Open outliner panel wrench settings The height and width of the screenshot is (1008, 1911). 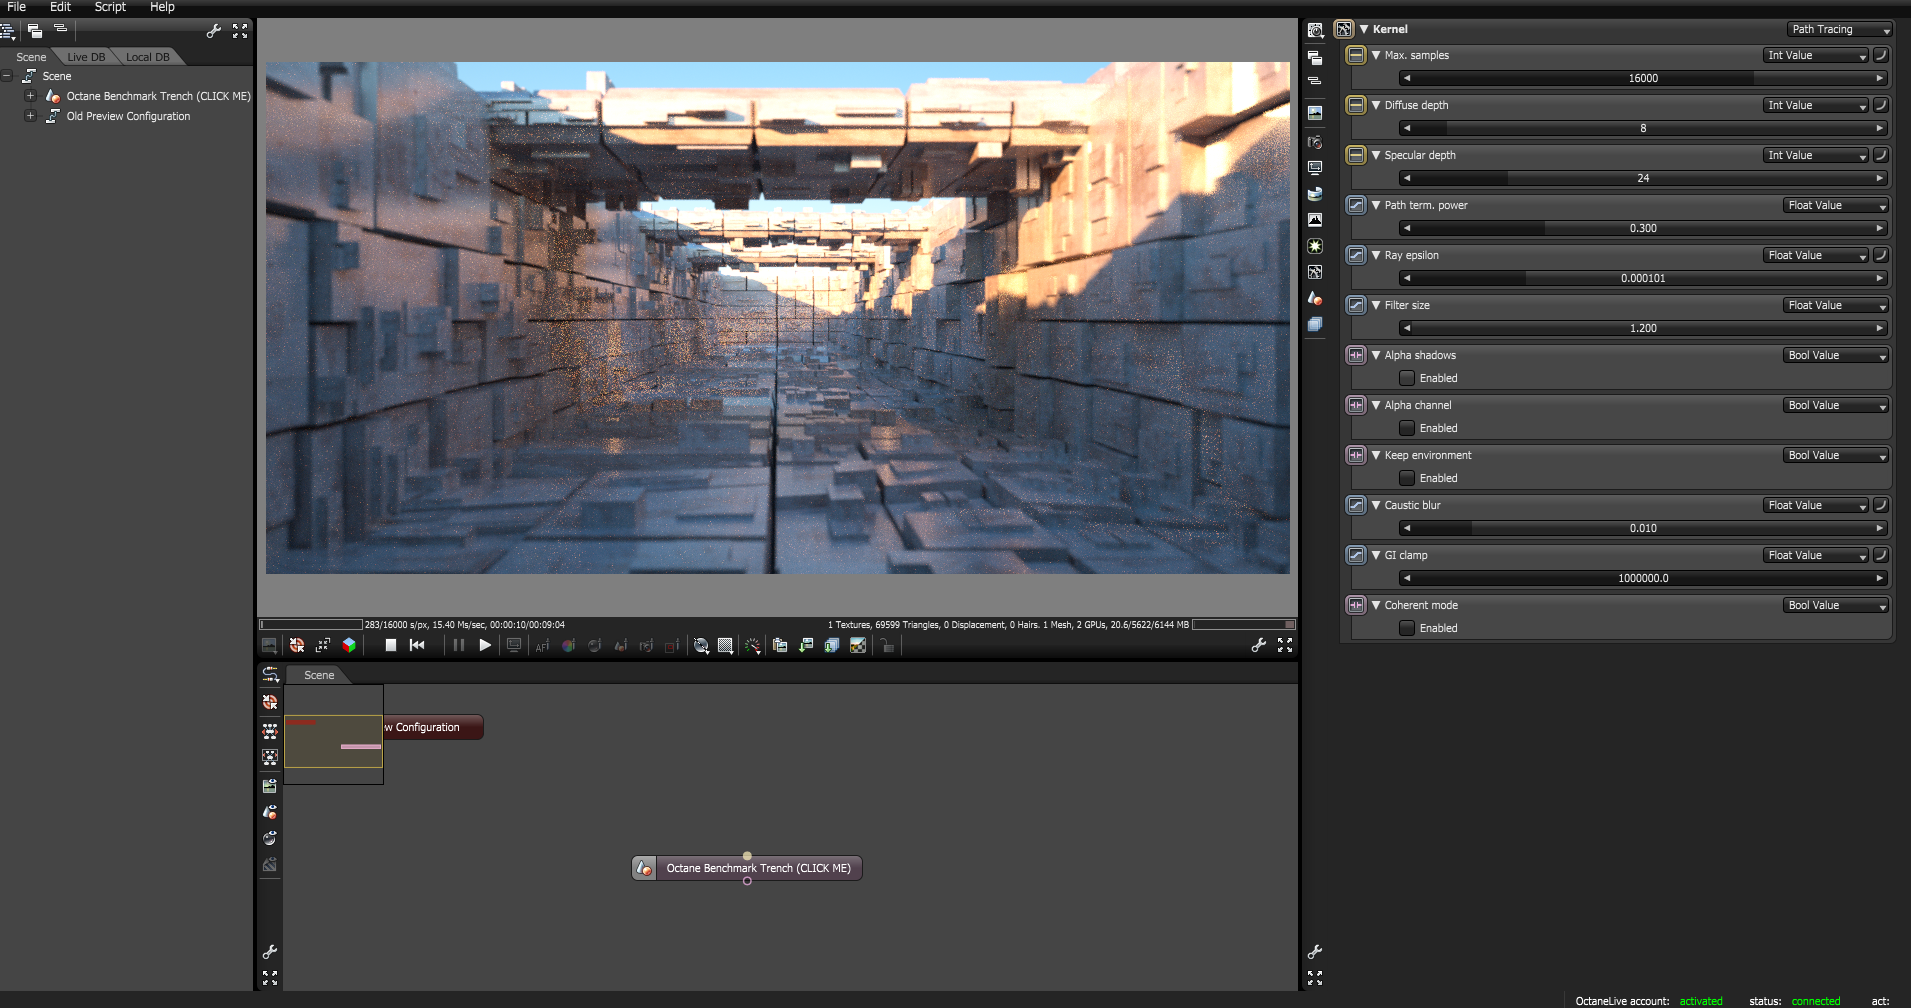pos(214,31)
